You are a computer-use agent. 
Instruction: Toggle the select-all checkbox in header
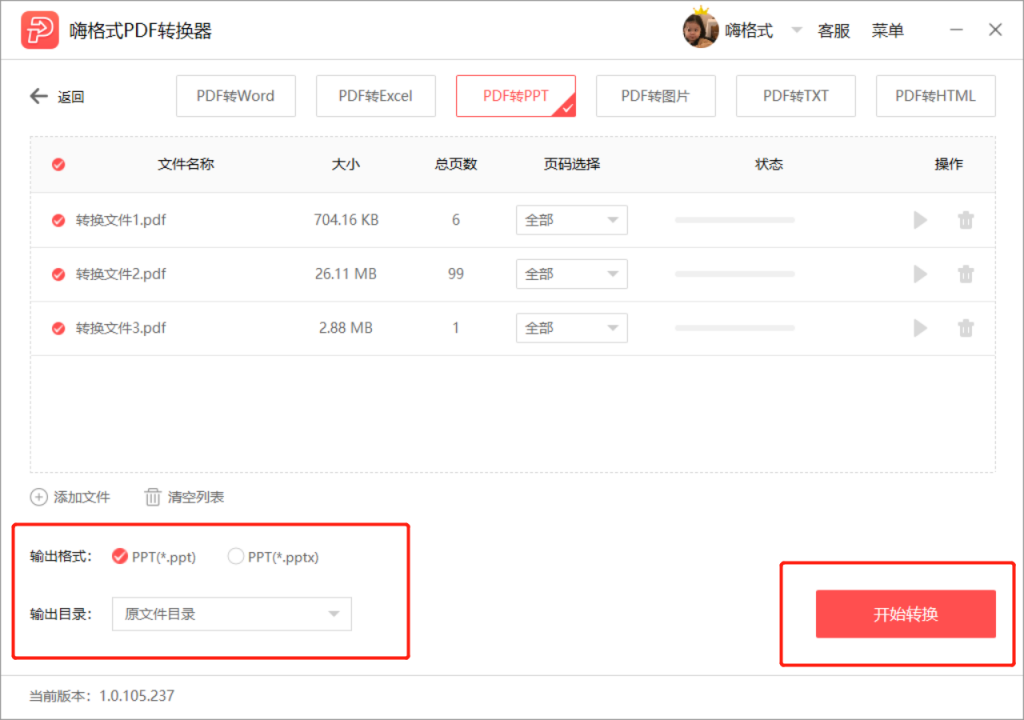(x=58, y=164)
